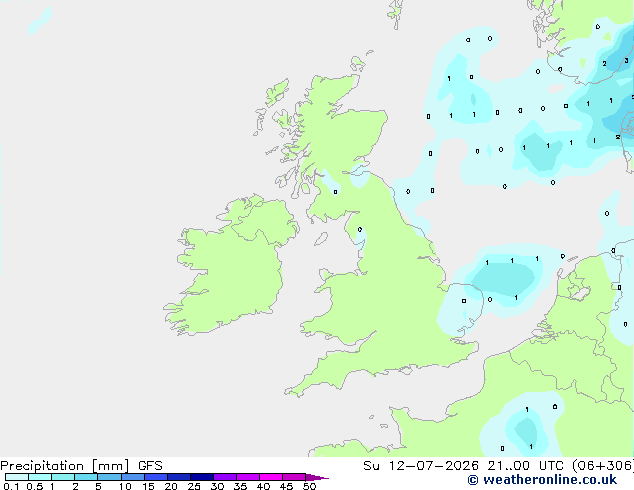Click the 20–25 mm legend color swatch
The width and height of the screenshot is (634, 490).
tap(179, 477)
